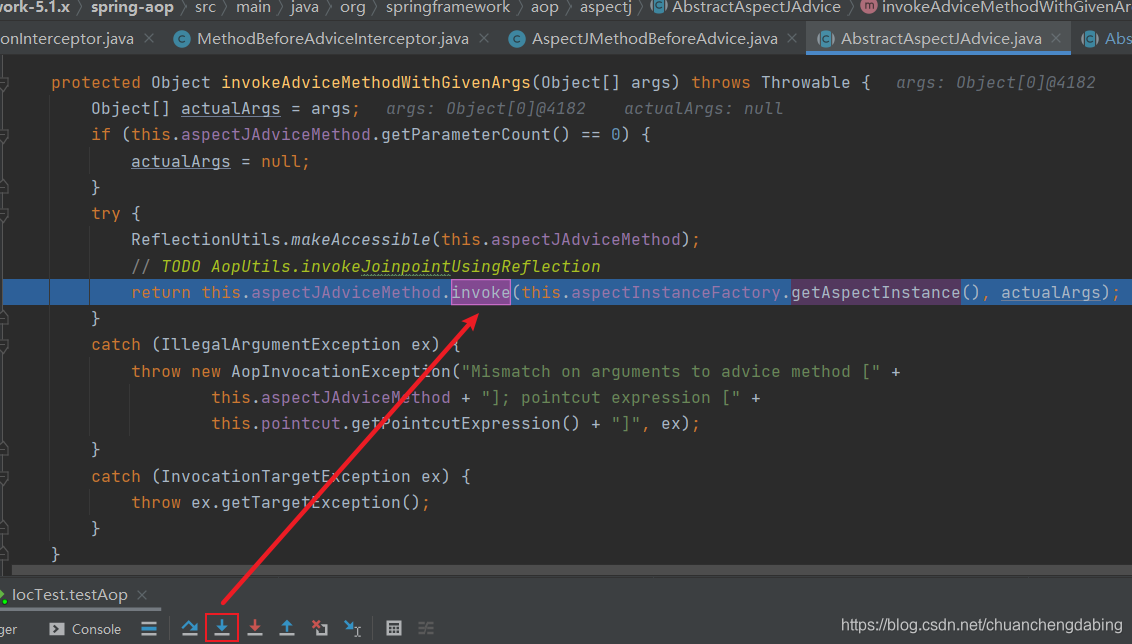Open the Evaluate Expression calculator icon

point(393,628)
